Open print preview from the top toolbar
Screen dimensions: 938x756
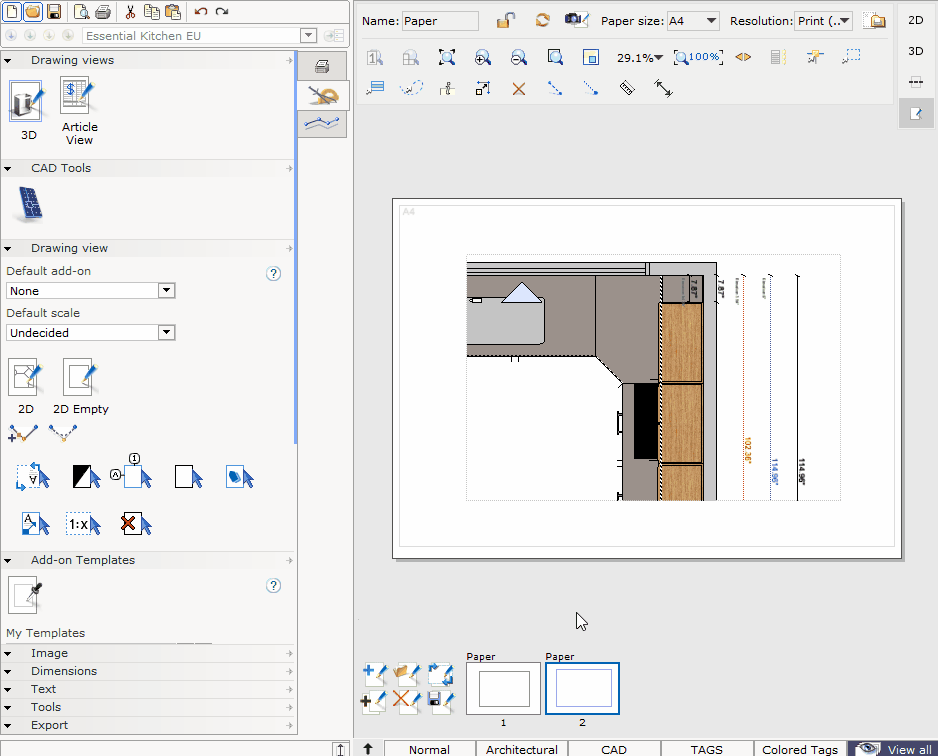tap(81, 11)
